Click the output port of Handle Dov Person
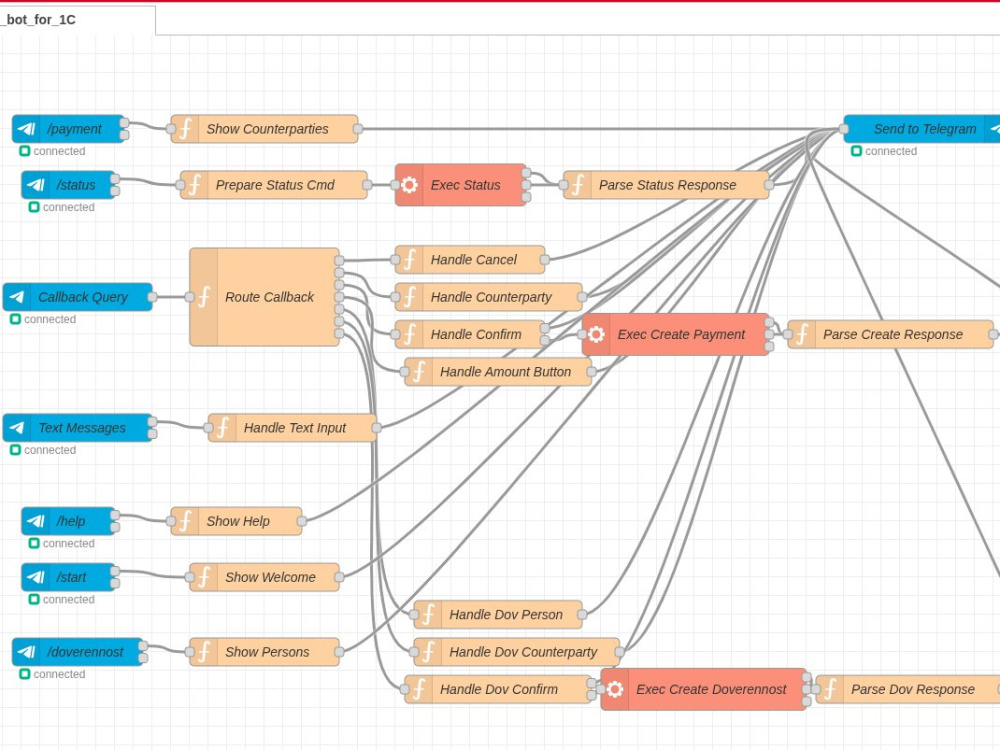 (582, 615)
